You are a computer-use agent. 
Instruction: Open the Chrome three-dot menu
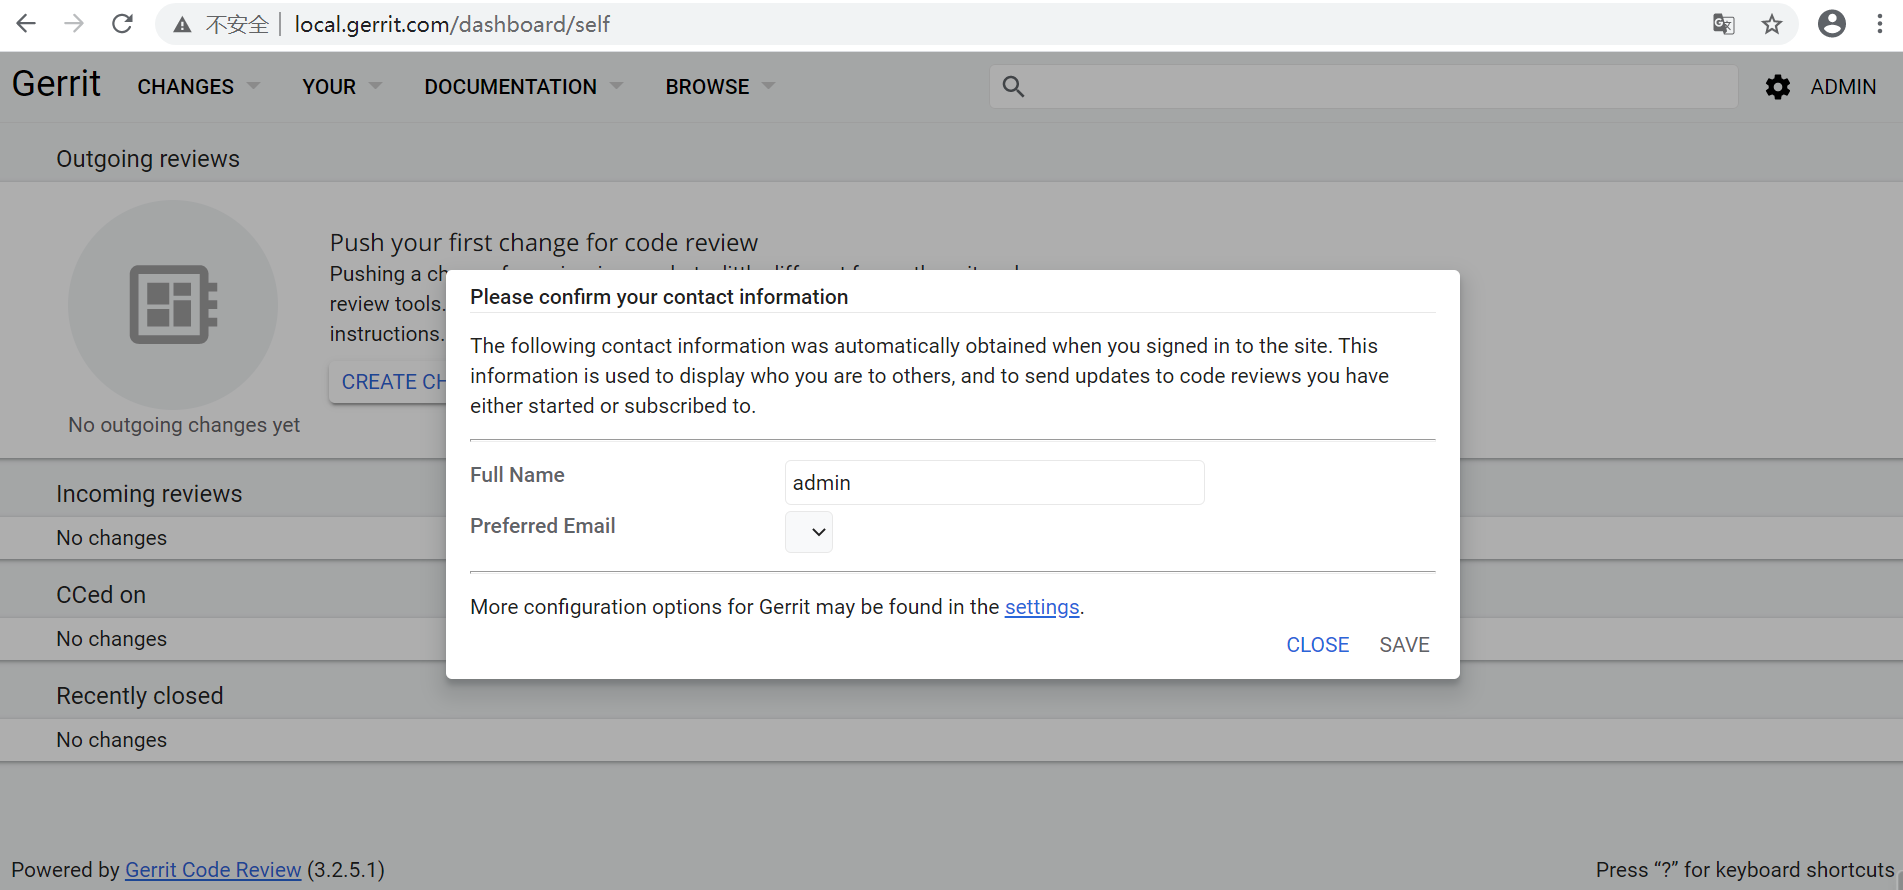(1880, 24)
